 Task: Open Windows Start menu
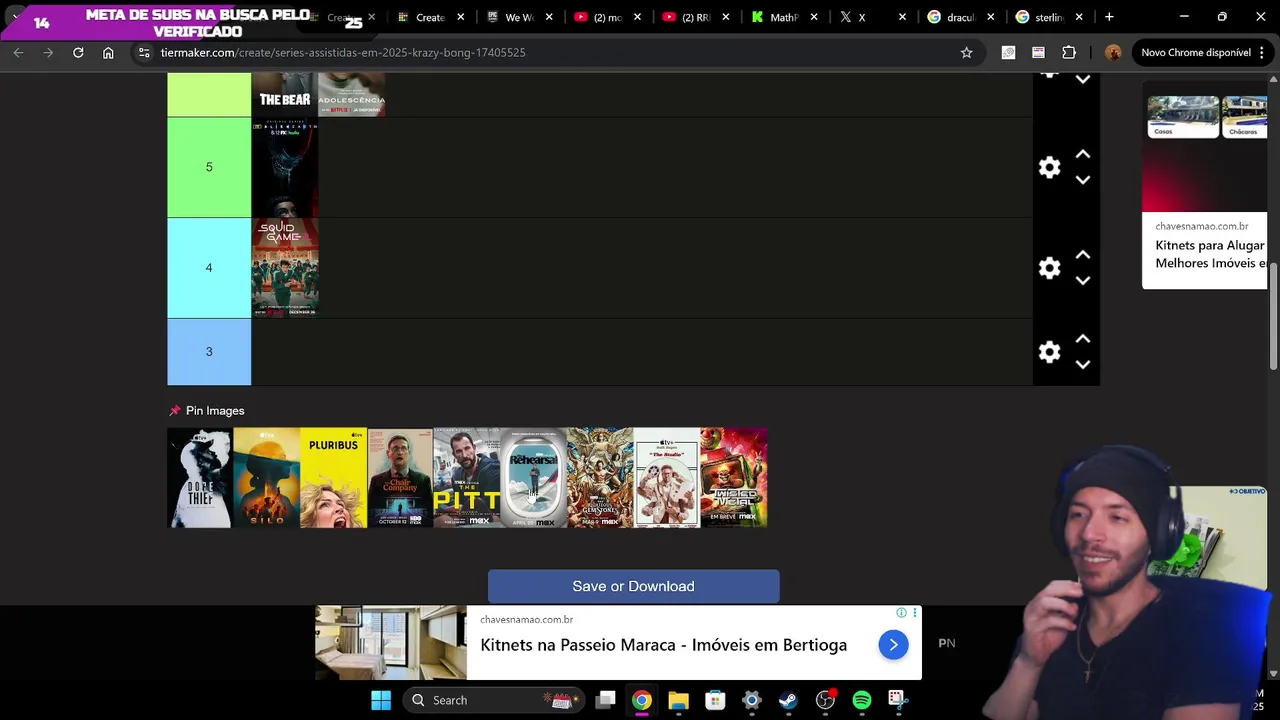[x=381, y=700]
